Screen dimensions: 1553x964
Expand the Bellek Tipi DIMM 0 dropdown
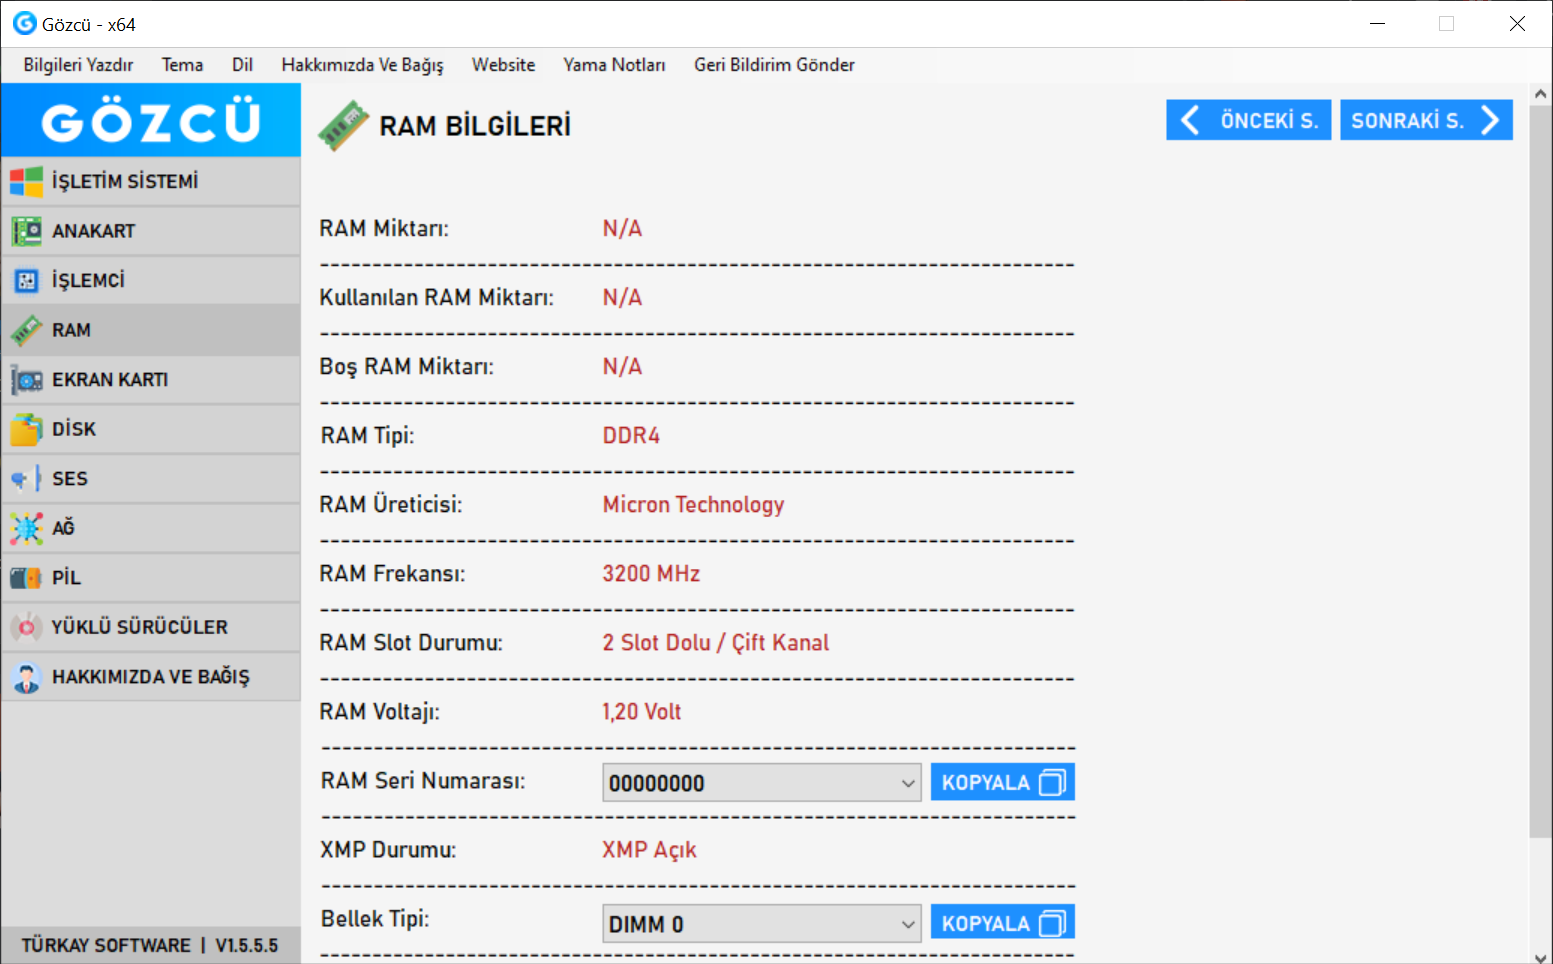tap(907, 924)
